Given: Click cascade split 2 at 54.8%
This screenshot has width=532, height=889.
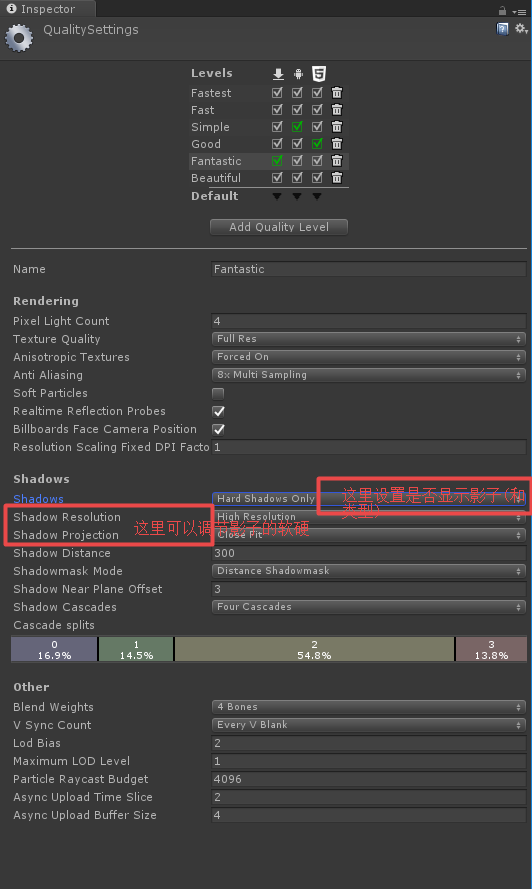Looking at the screenshot, I should pyautogui.click(x=314, y=650).
